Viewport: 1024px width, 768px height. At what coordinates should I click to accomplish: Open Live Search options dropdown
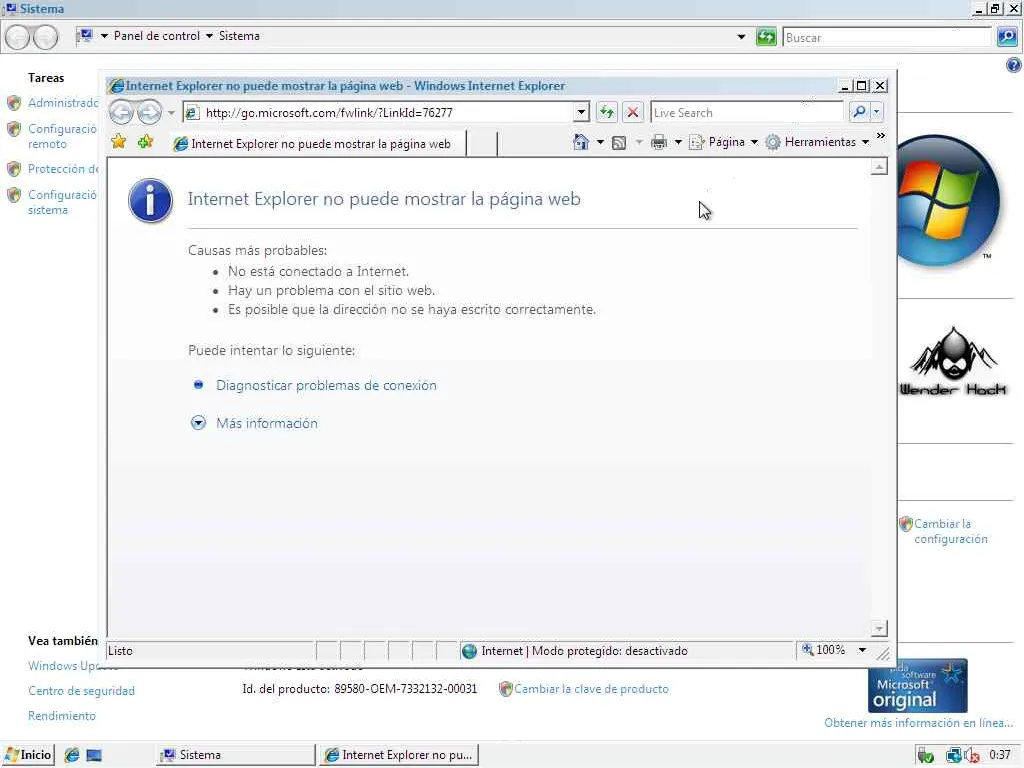coord(877,112)
